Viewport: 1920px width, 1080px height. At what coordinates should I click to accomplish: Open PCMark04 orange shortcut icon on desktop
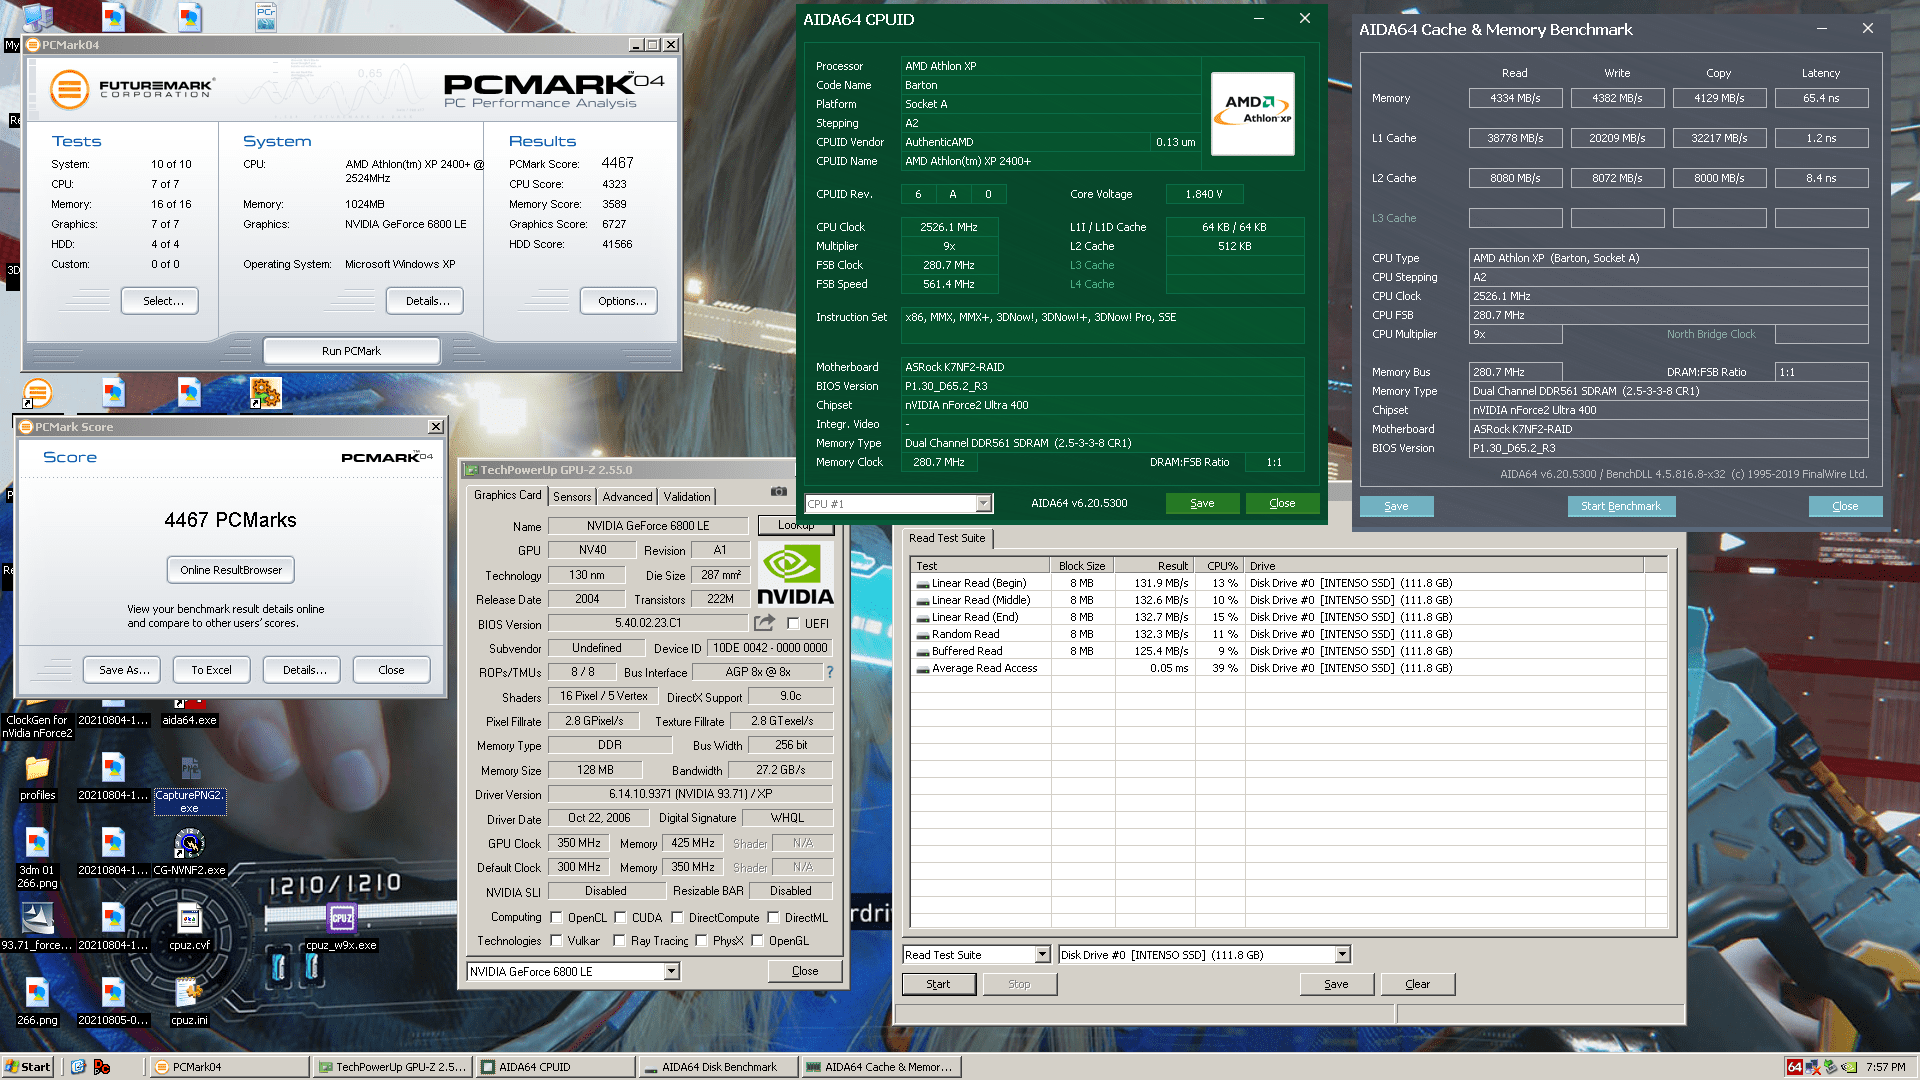(37, 393)
